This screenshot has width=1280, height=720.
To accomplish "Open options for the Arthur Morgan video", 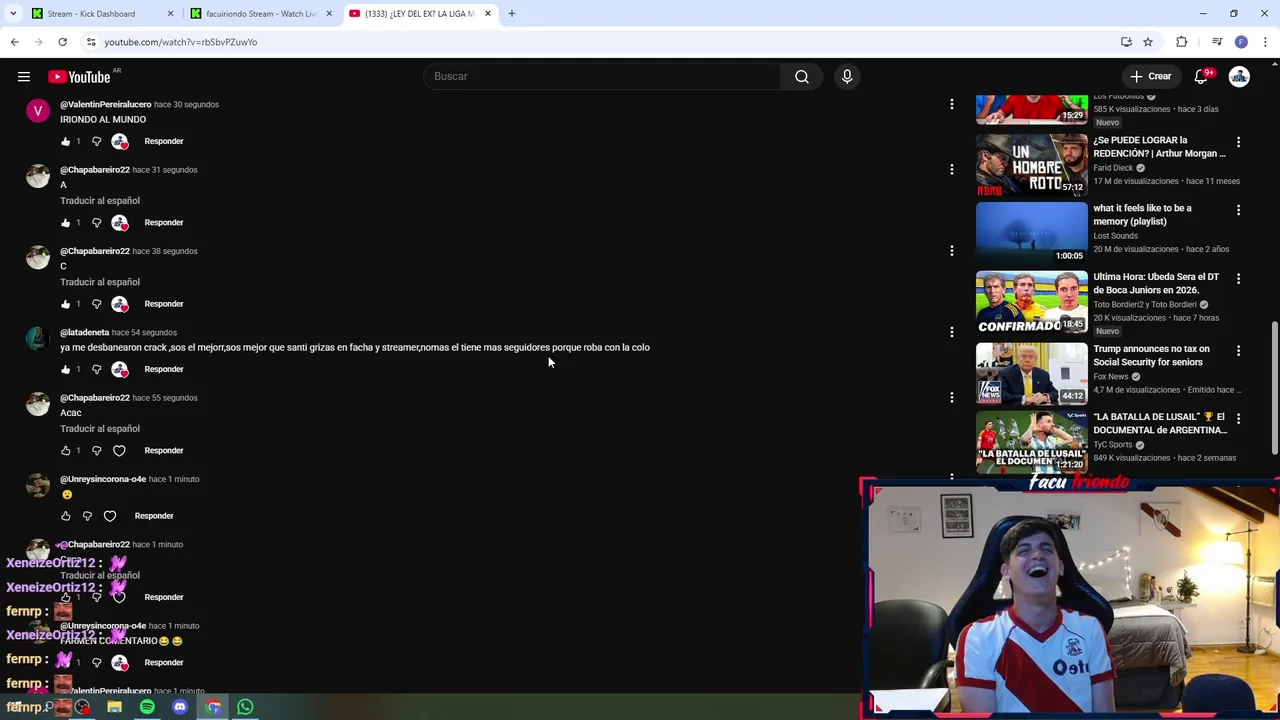I will click(1238, 142).
